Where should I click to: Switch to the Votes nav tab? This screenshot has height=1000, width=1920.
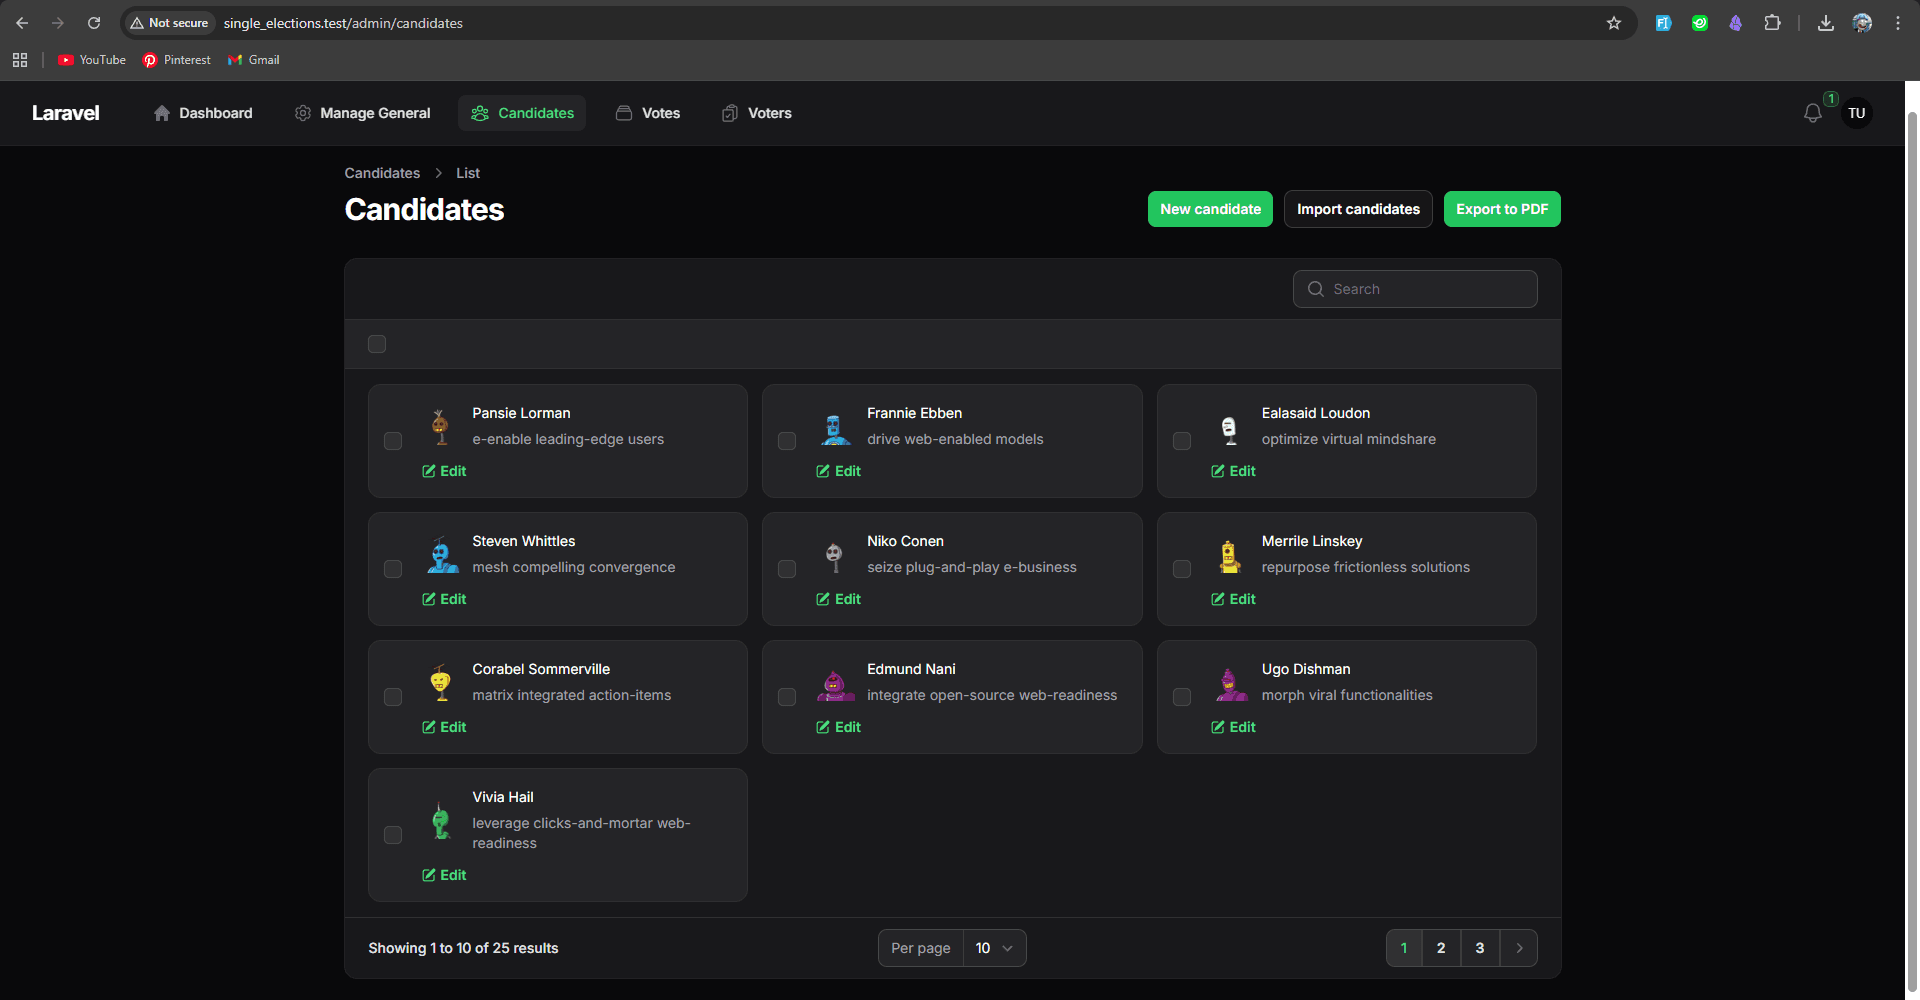click(x=648, y=113)
